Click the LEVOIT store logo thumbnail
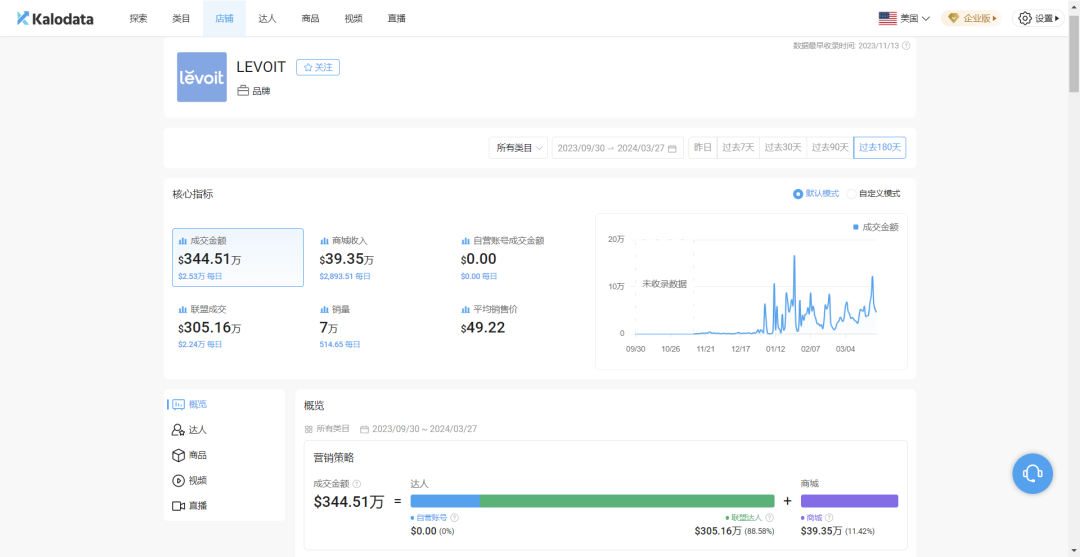Image resolution: width=1080 pixels, height=557 pixels. point(202,77)
